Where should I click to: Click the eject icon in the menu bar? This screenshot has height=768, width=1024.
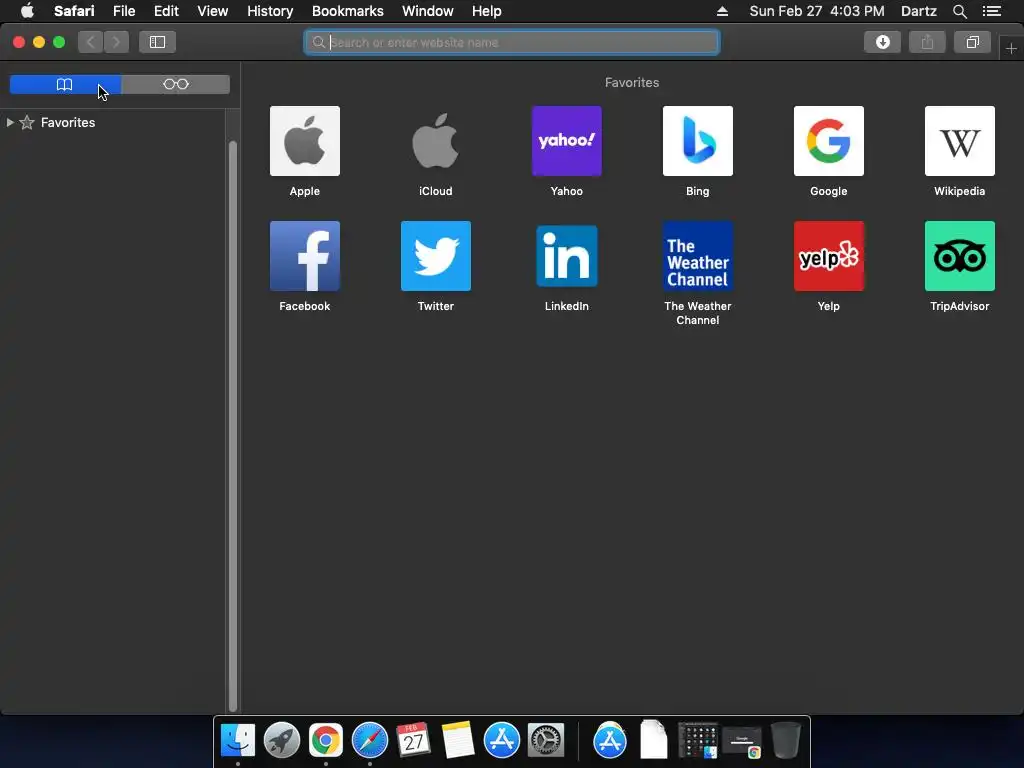pyautogui.click(x=722, y=11)
